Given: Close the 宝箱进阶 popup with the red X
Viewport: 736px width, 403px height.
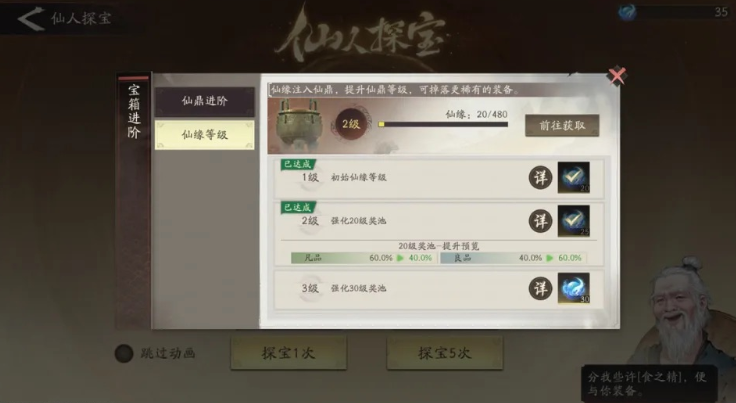Looking at the screenshot, I should 616,76.
